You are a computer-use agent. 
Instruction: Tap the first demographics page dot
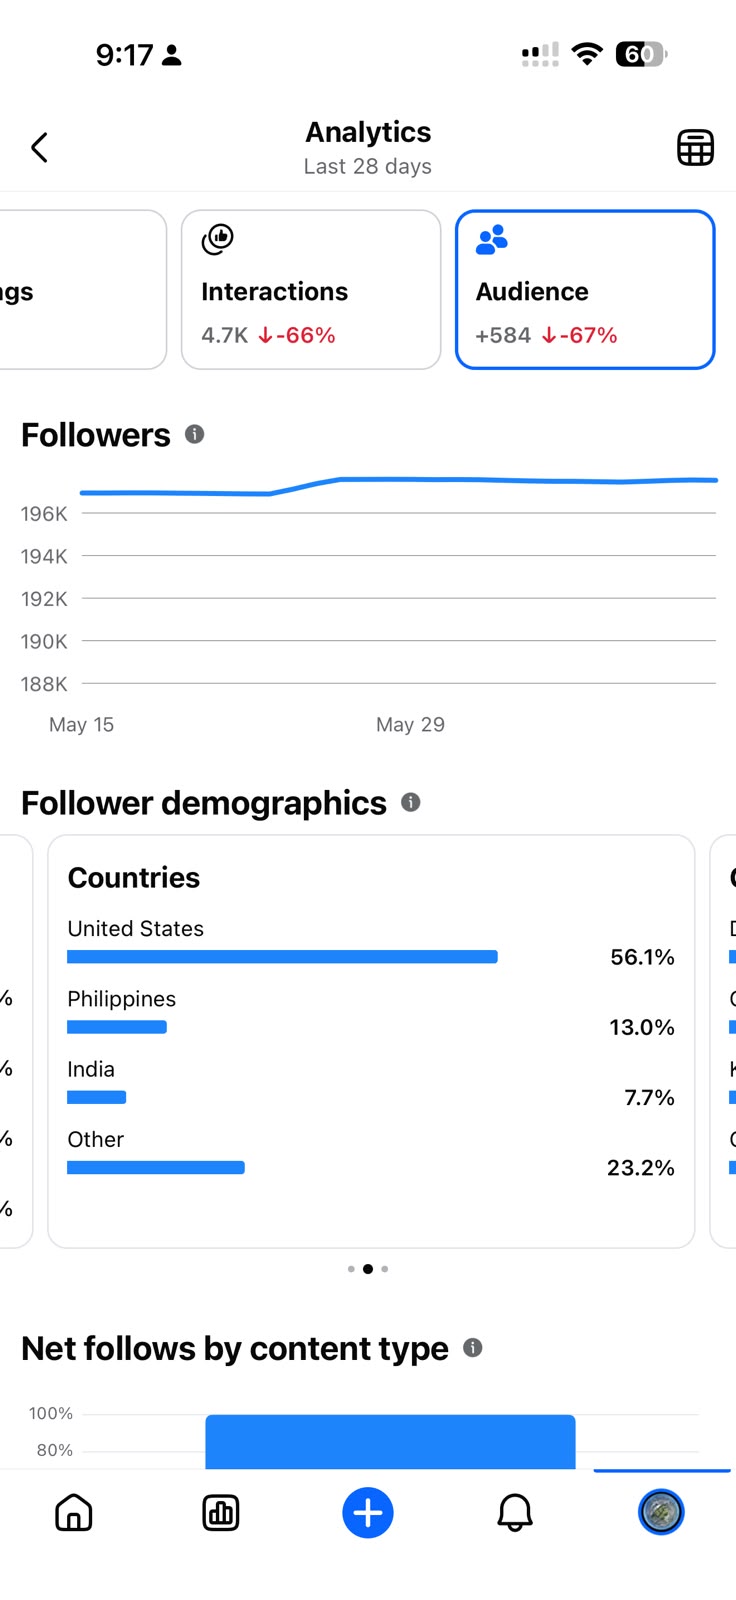[x=351, y=1269]
